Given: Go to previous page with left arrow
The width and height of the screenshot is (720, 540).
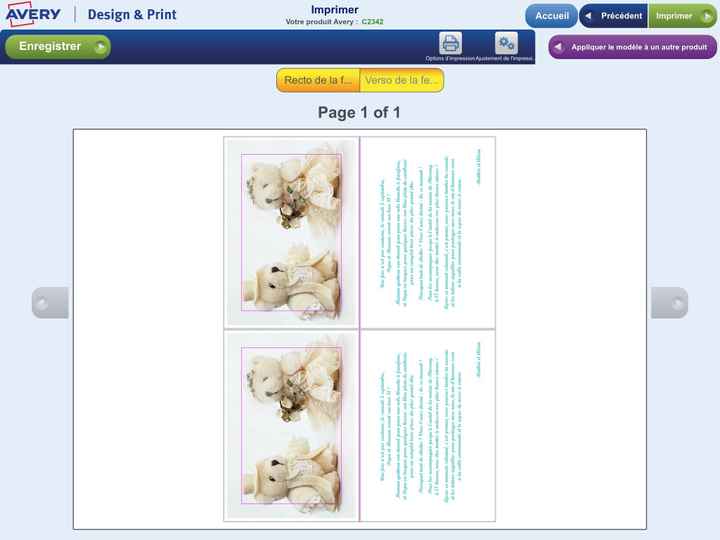Looking at the screenshot, I should (x=49, y=302).
